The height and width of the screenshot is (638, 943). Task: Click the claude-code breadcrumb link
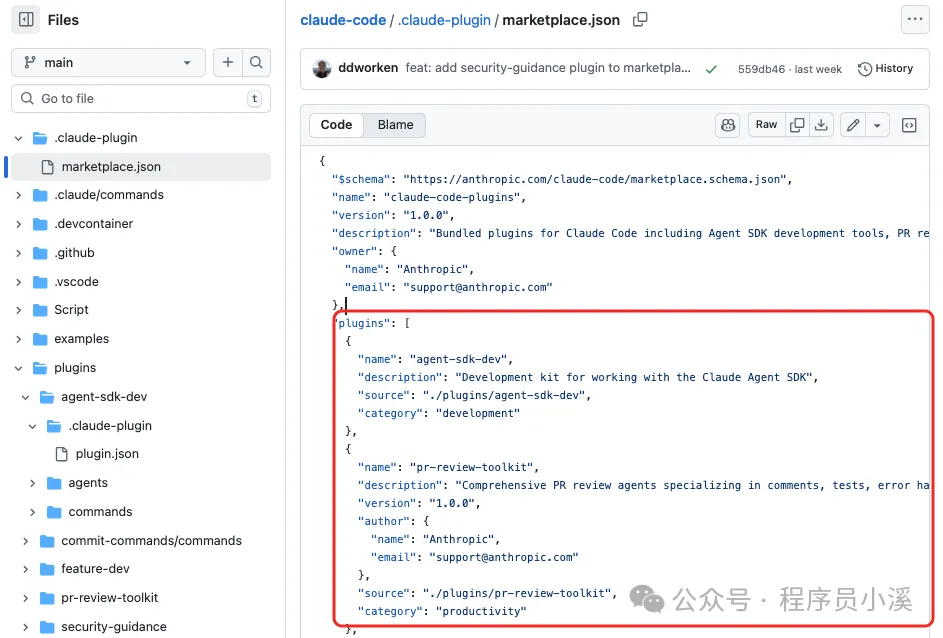tap(343, 20)
